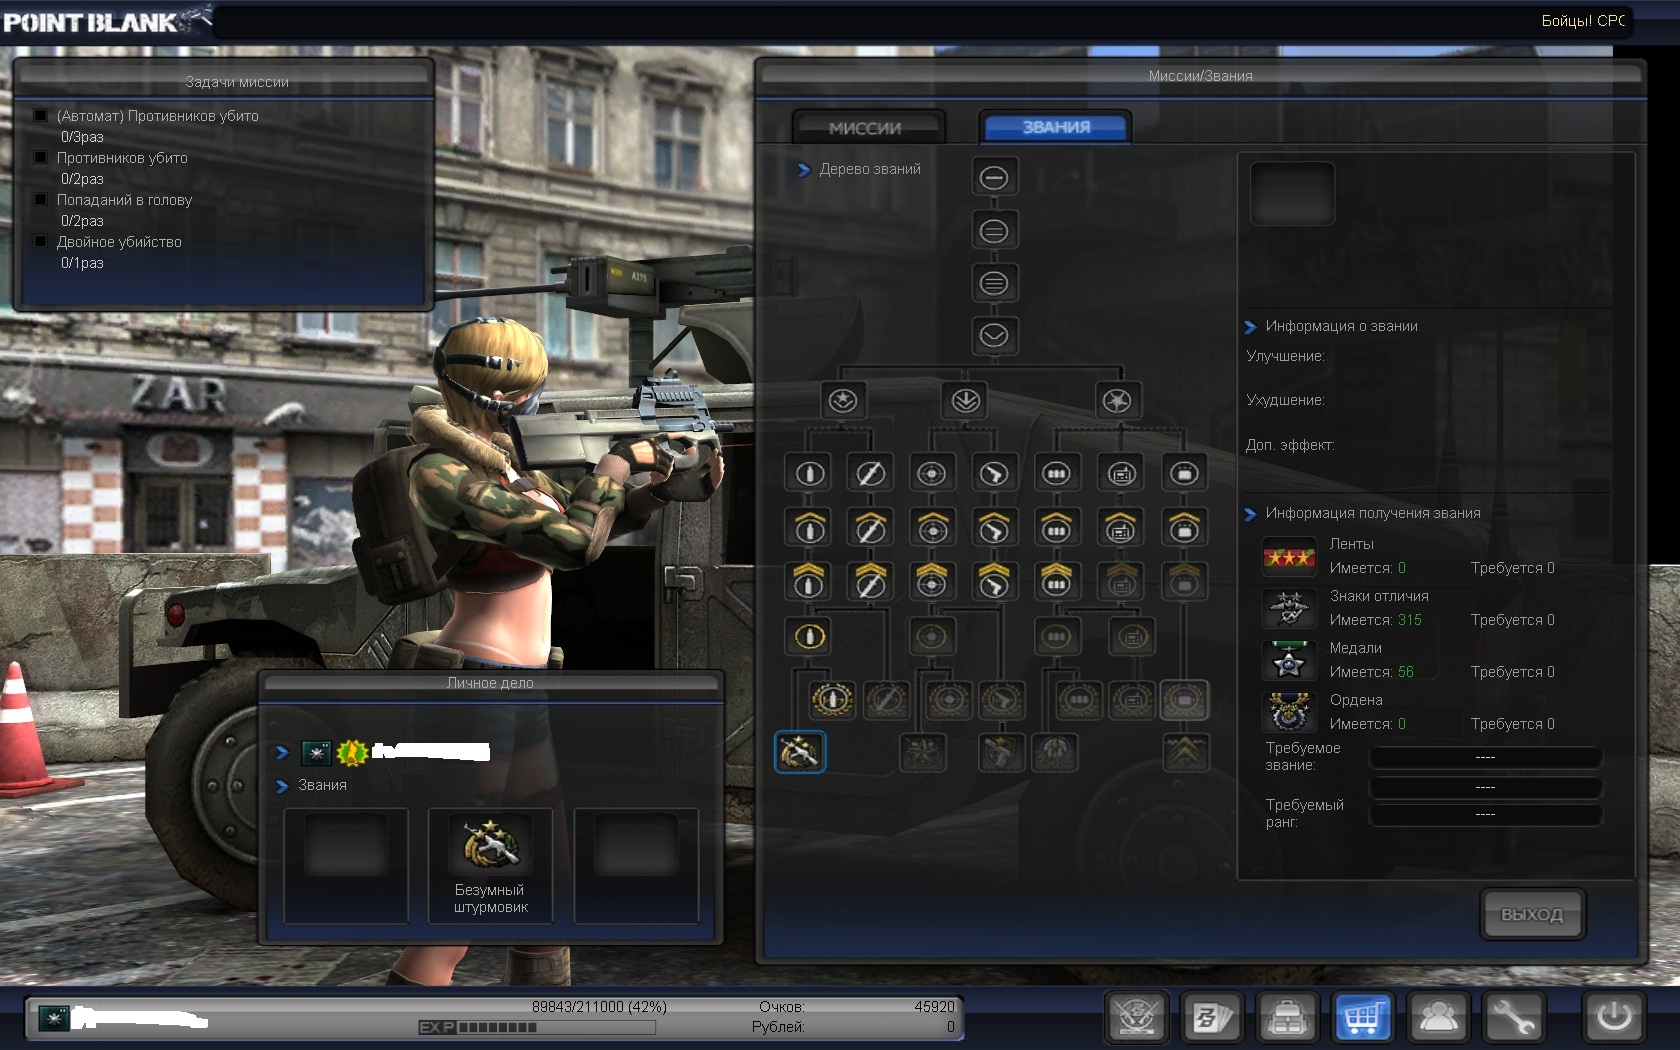The width and height of the screenshot is (1680, 1050).
Task: Click the ВЫХОД button
Action: (x=1532, y=914)
